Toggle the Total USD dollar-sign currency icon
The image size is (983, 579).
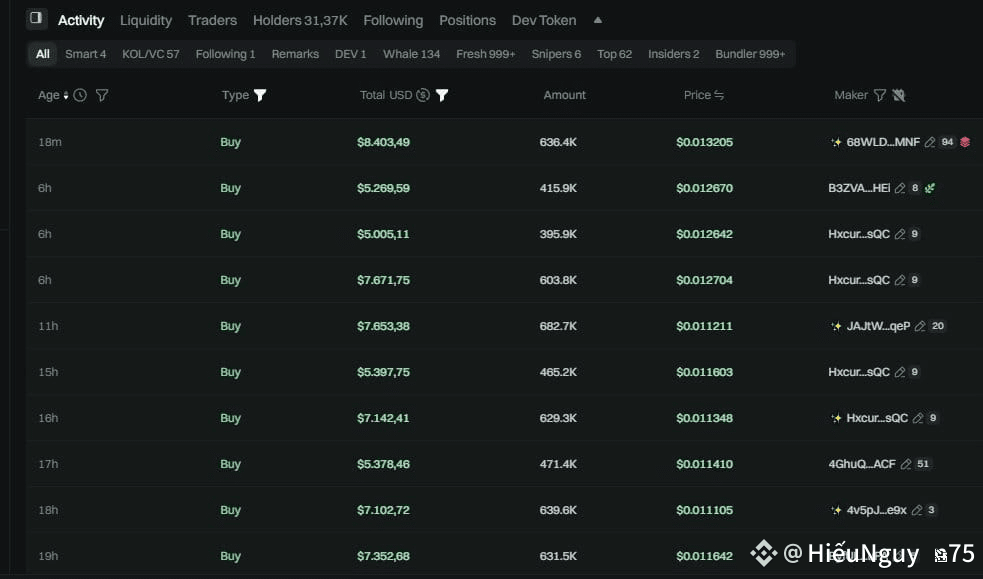pyautogui.click(x=423, y=95)
